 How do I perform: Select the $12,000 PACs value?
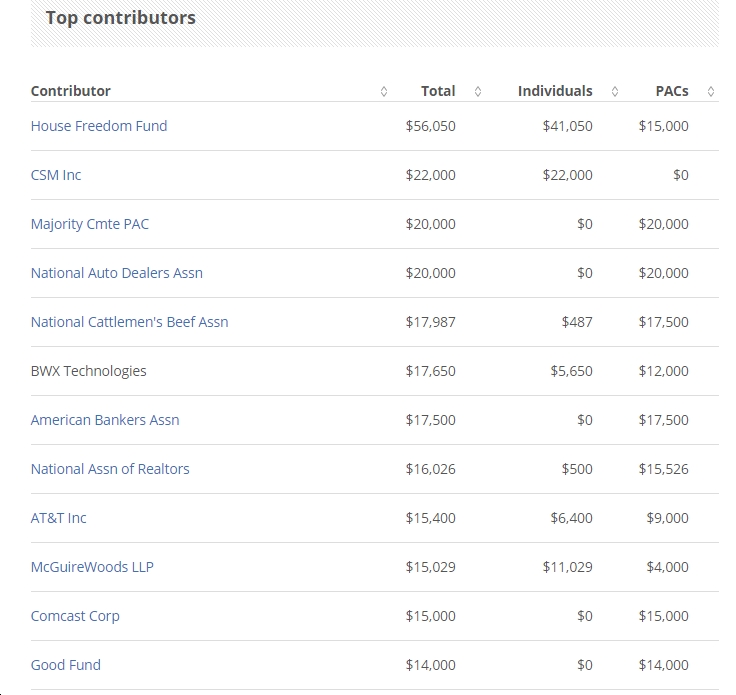[663, 371]
